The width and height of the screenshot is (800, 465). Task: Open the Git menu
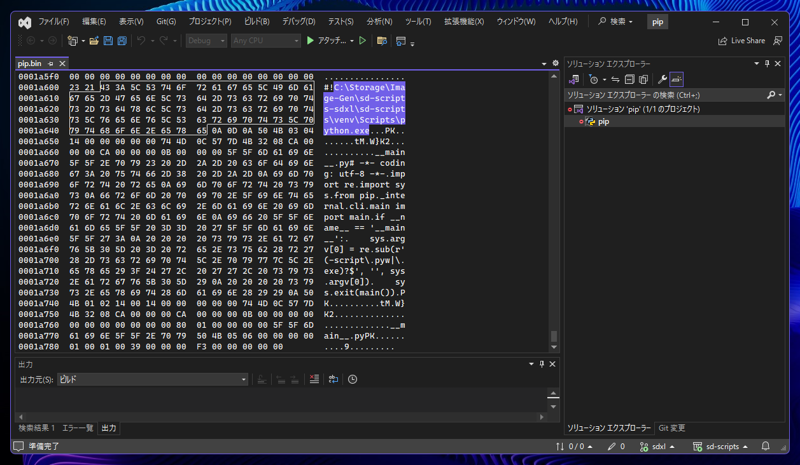[166, 21]
